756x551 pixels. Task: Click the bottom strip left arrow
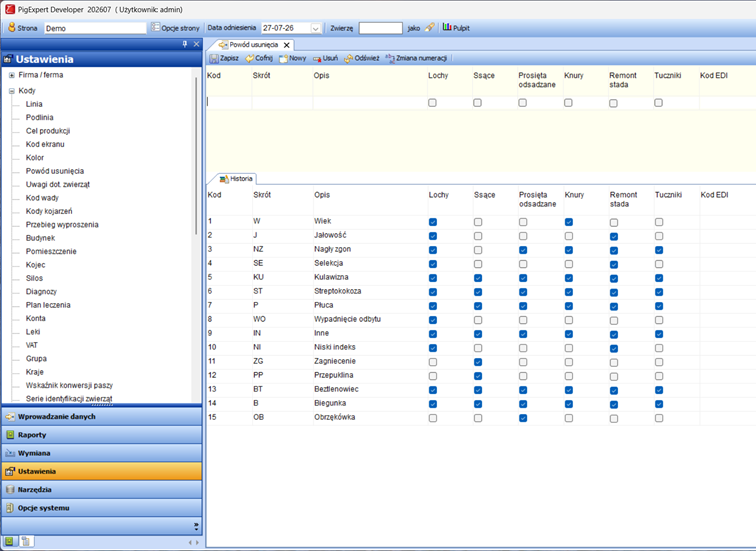[x=190, y=542]
